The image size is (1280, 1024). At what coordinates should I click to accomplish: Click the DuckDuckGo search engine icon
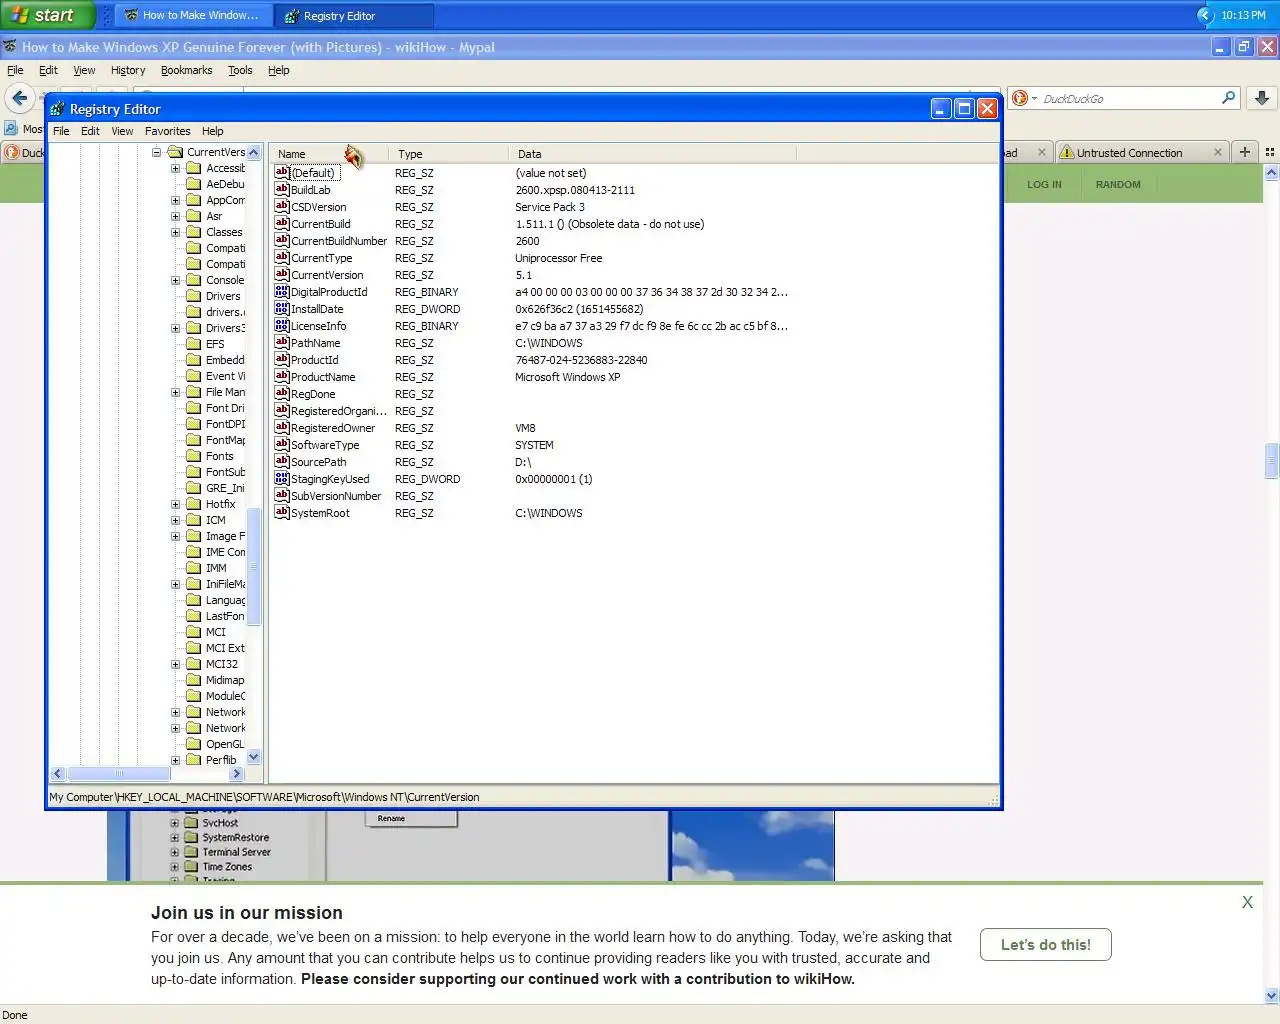(x=1019, y=98)
